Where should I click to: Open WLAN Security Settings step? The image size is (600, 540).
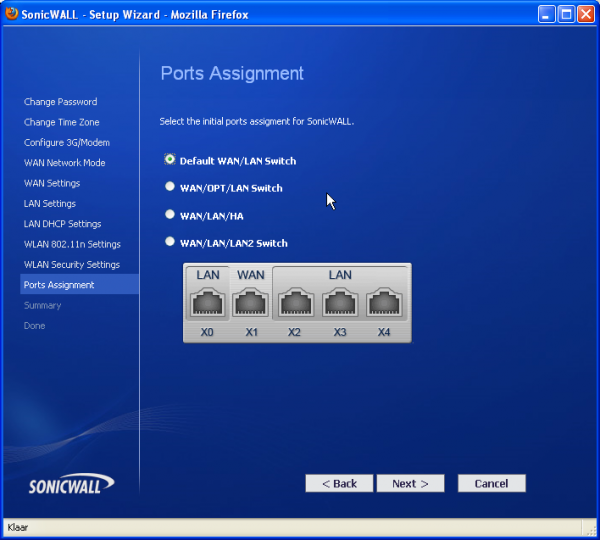coord(72,264)
